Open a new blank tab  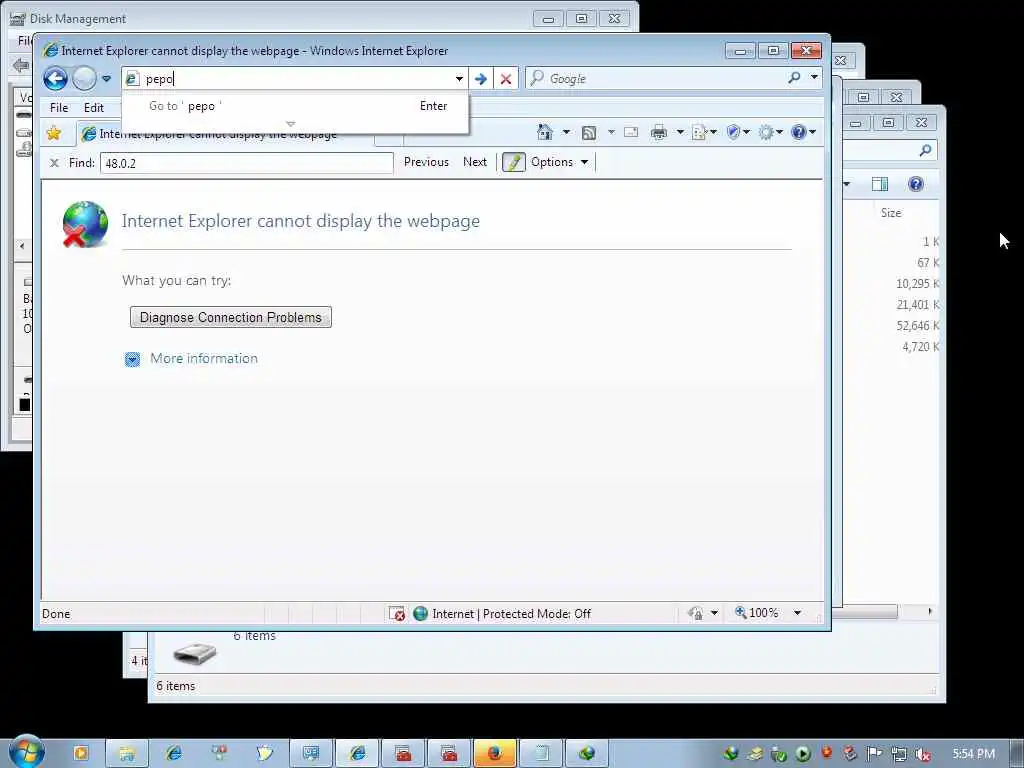coord(389,138)
